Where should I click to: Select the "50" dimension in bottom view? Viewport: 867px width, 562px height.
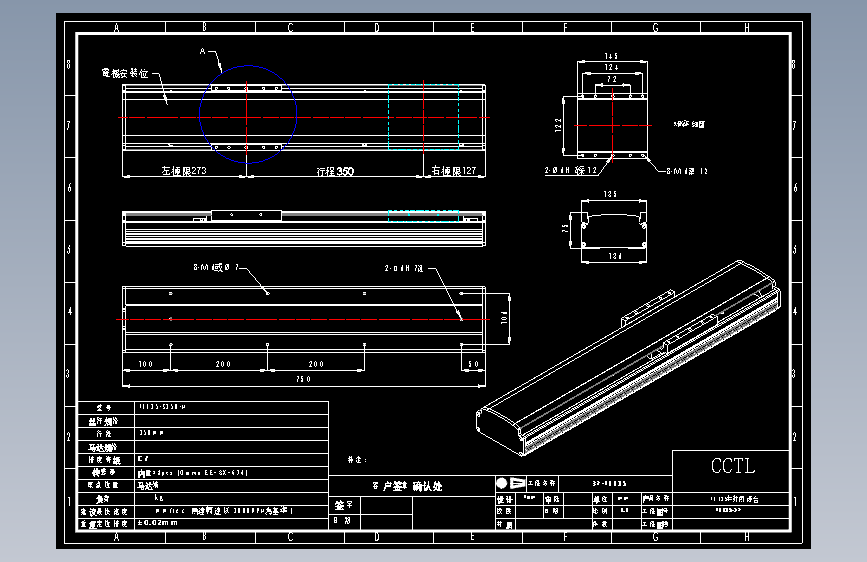tap(473, 364)
